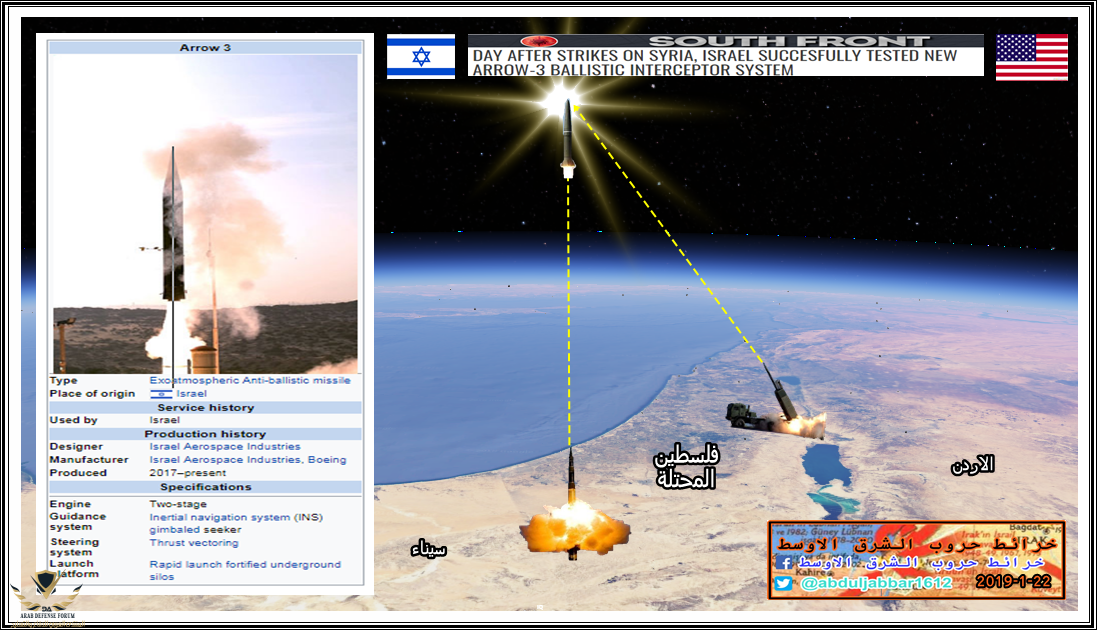The width and height of the screenshot is (1097, 630).
Task: Click the Steering system label
Action: [74, 547]
